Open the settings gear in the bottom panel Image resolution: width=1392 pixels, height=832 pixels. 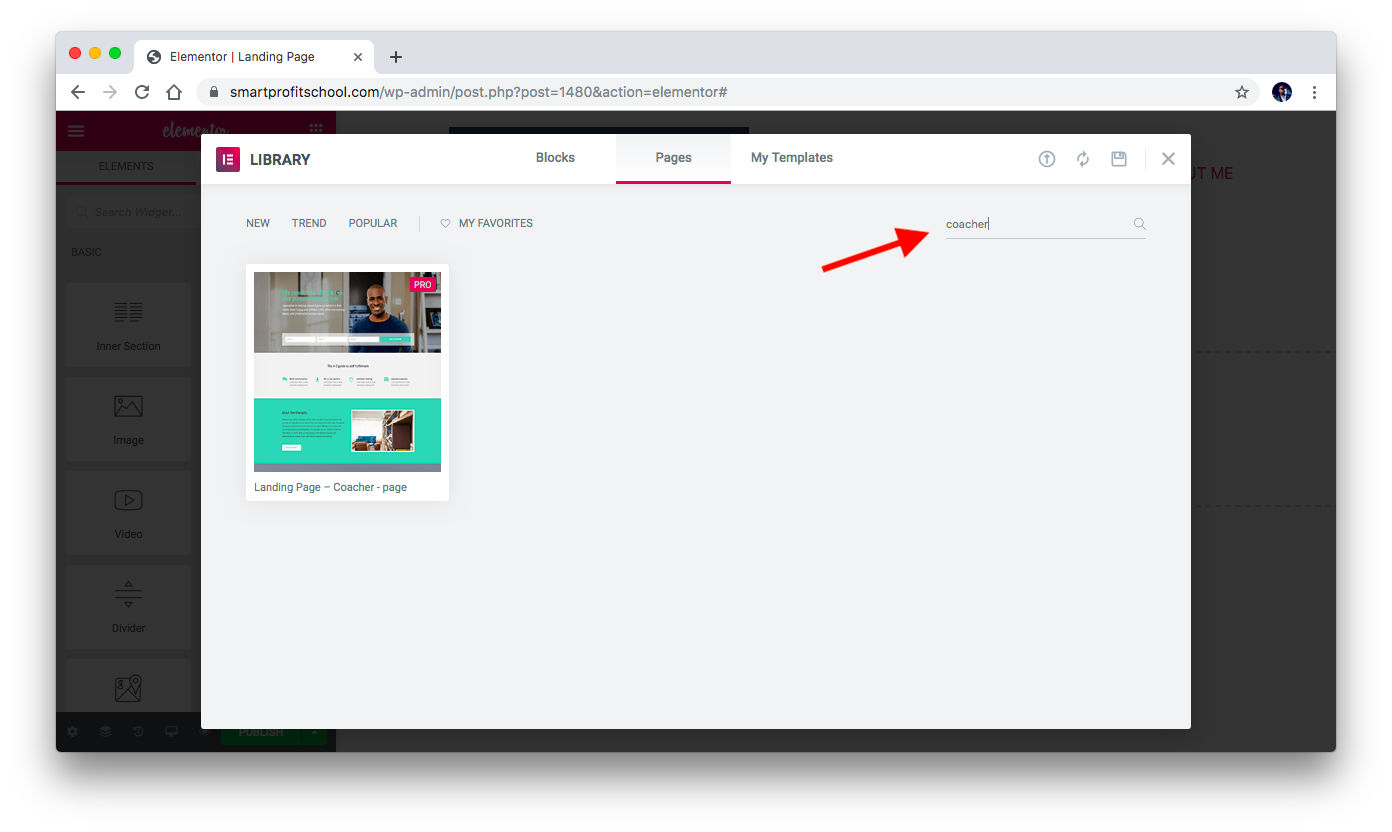click(x=72, y=732)
